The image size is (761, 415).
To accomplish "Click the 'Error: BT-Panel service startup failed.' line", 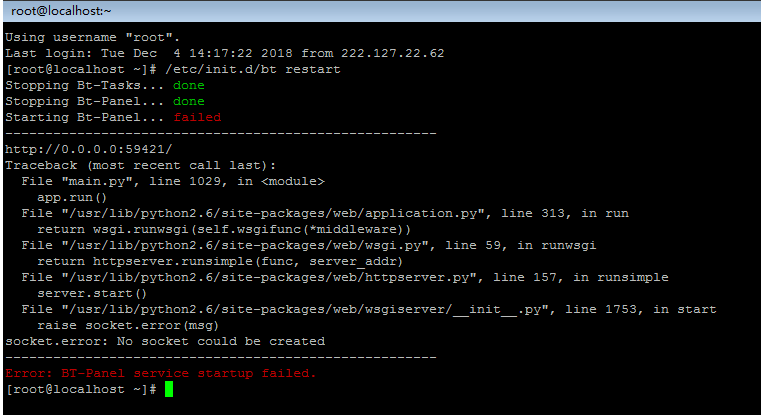I will [x=161, y=373].
